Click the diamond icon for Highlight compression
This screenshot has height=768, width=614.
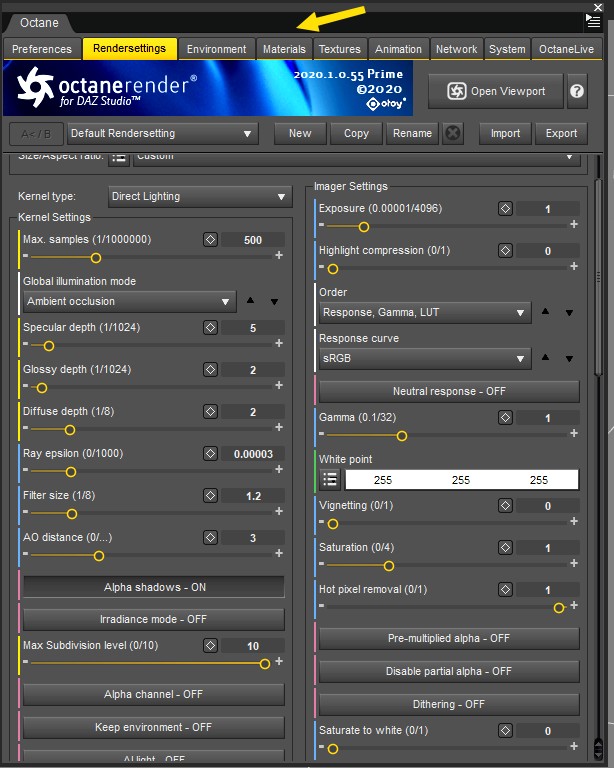505,251
